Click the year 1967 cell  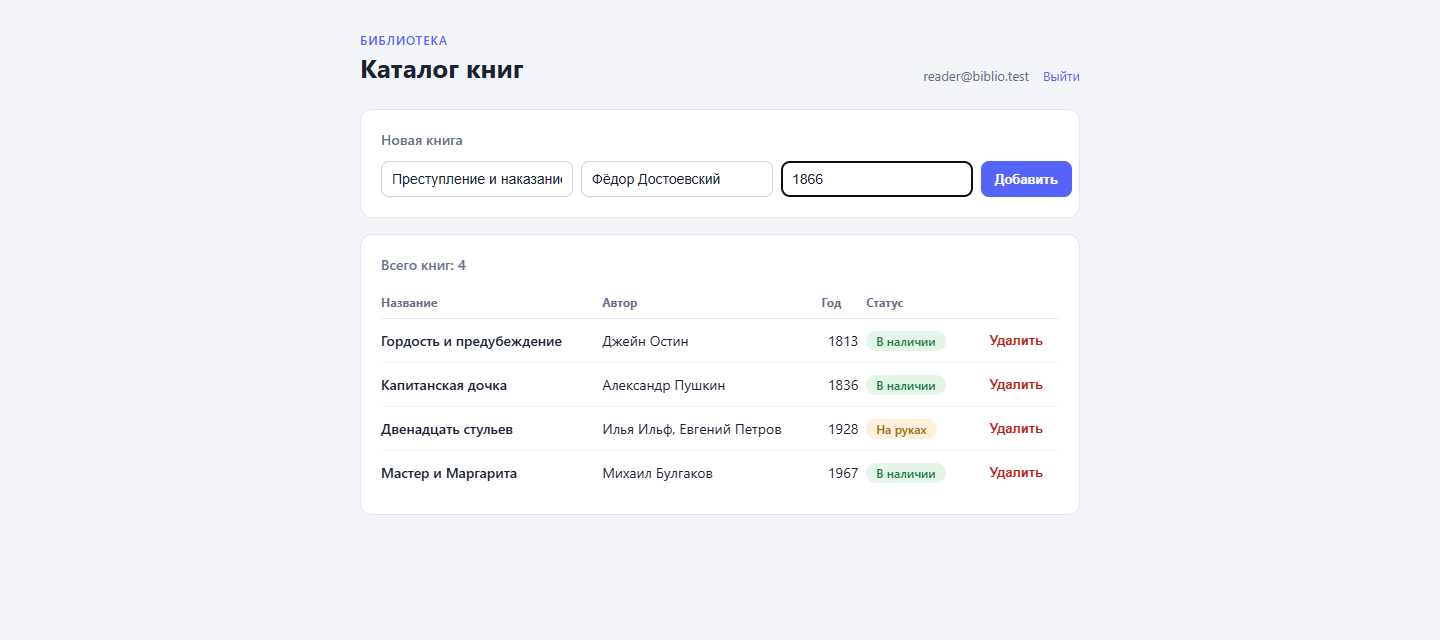click(x=843, y=473)
